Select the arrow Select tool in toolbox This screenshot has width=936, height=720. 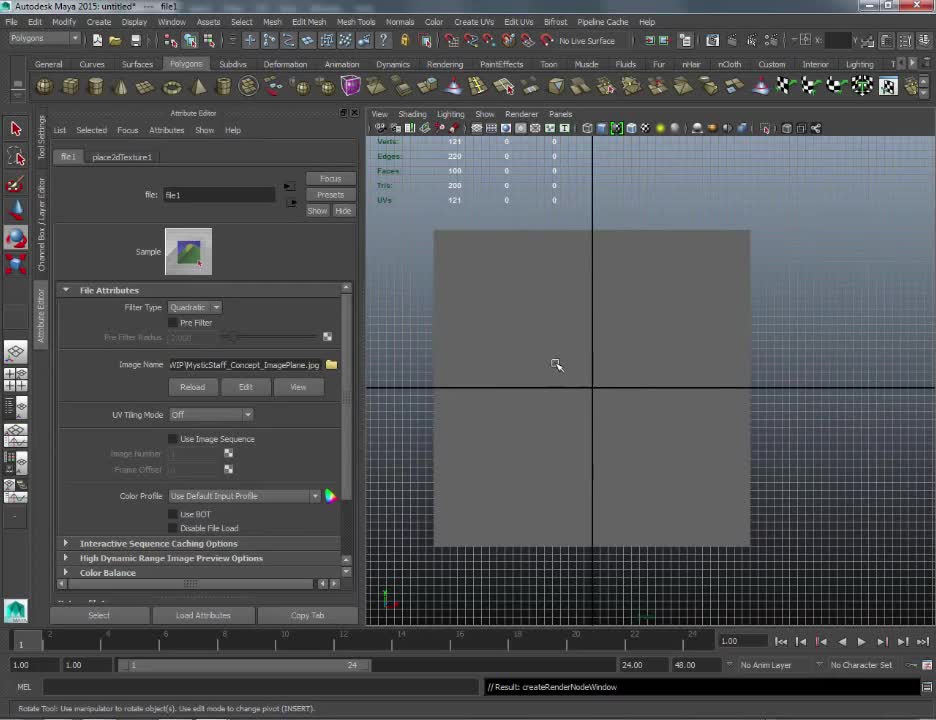[x=15, y=129]
